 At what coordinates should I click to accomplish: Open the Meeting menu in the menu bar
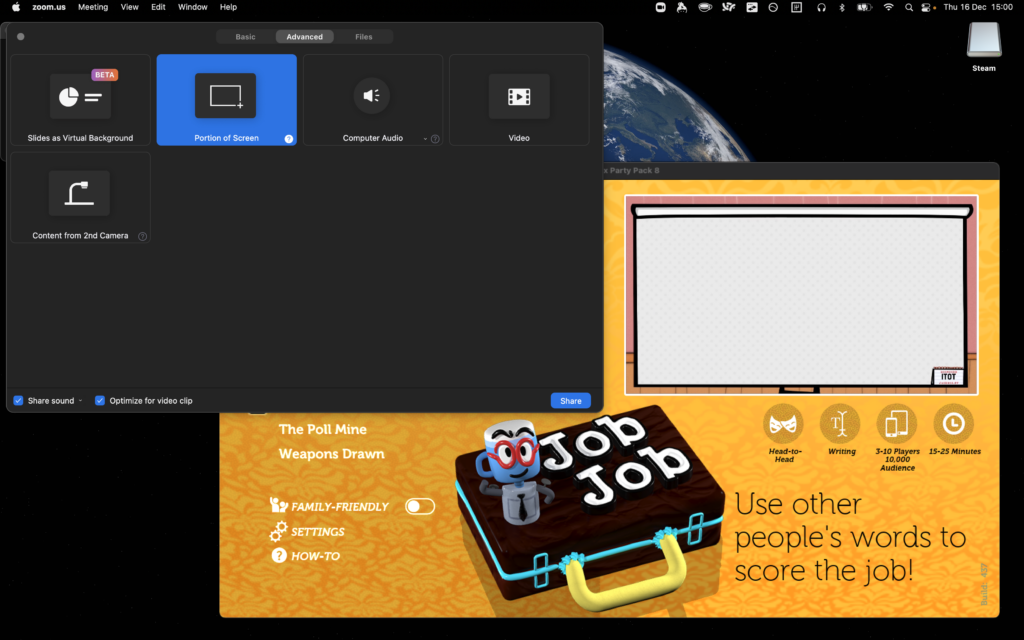[92, 7]
